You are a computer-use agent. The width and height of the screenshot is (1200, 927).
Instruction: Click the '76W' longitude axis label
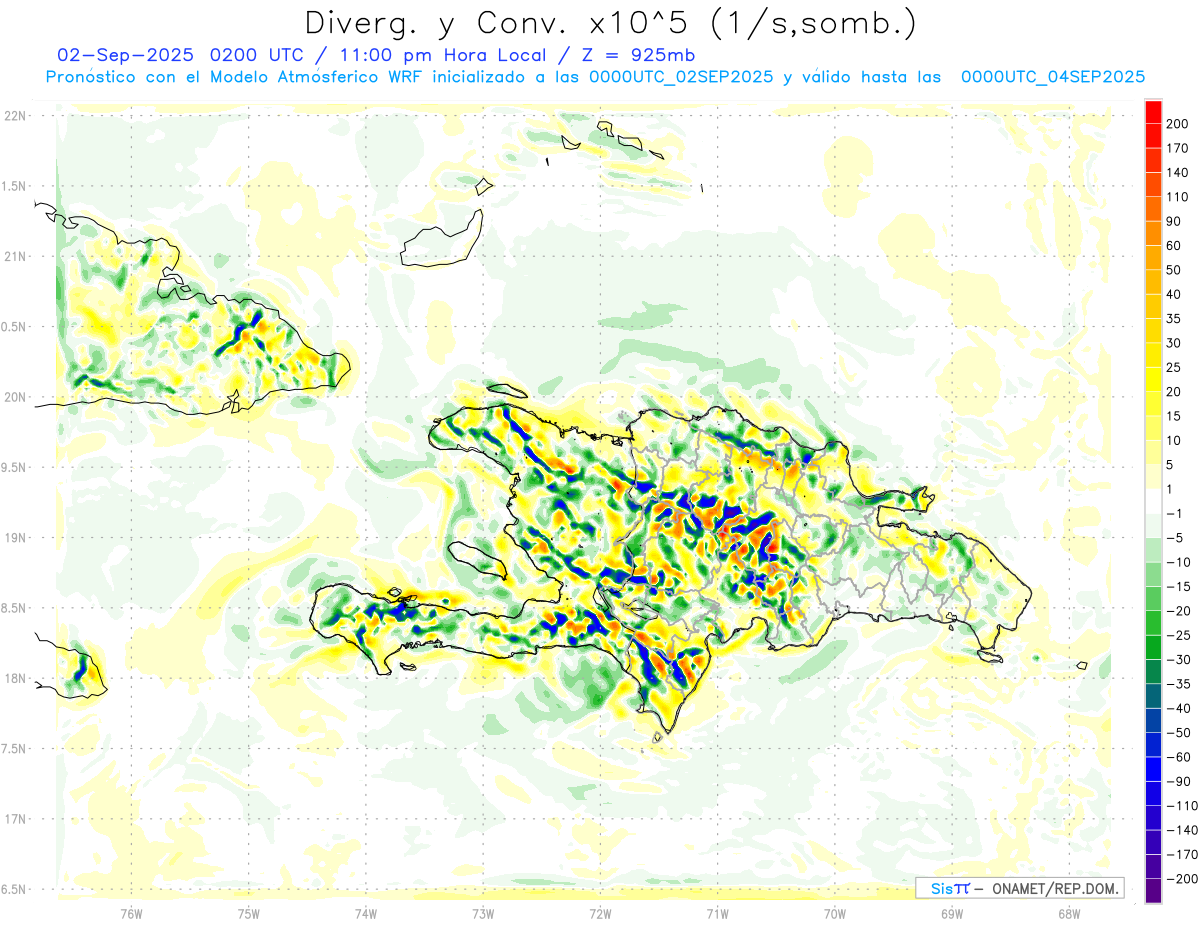(131, 914)
